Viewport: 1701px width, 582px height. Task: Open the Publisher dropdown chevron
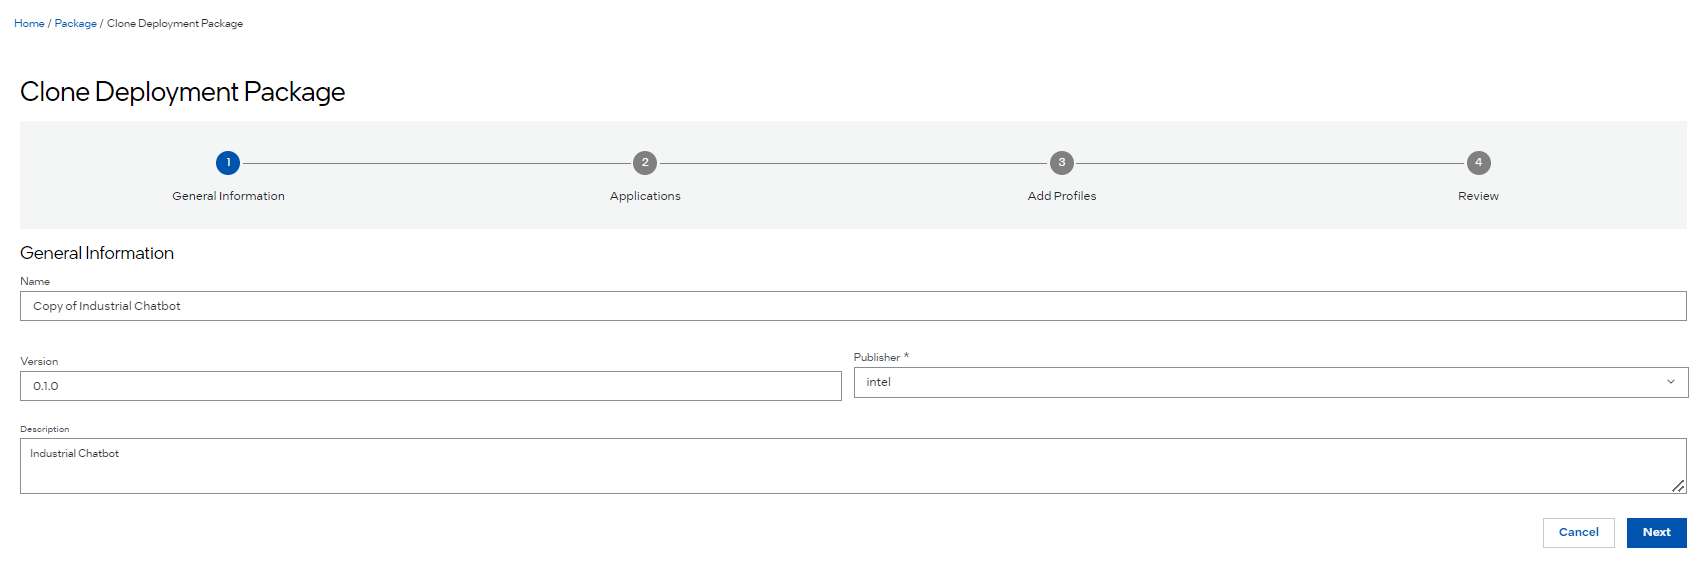(1670, 382)
